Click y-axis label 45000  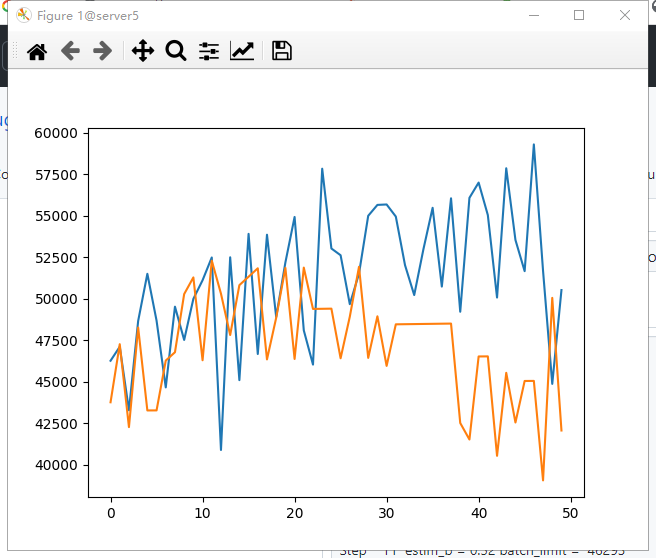(56, 382)
